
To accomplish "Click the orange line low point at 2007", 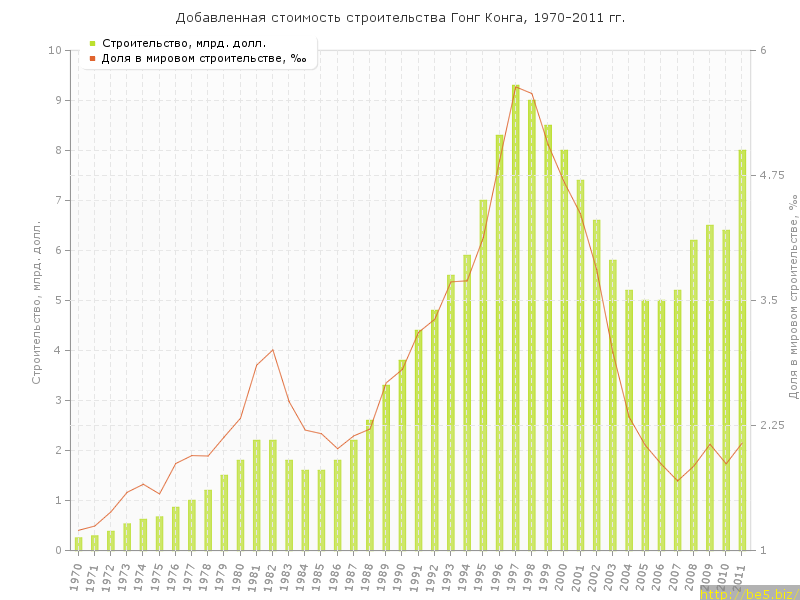I will pos(678,481).
